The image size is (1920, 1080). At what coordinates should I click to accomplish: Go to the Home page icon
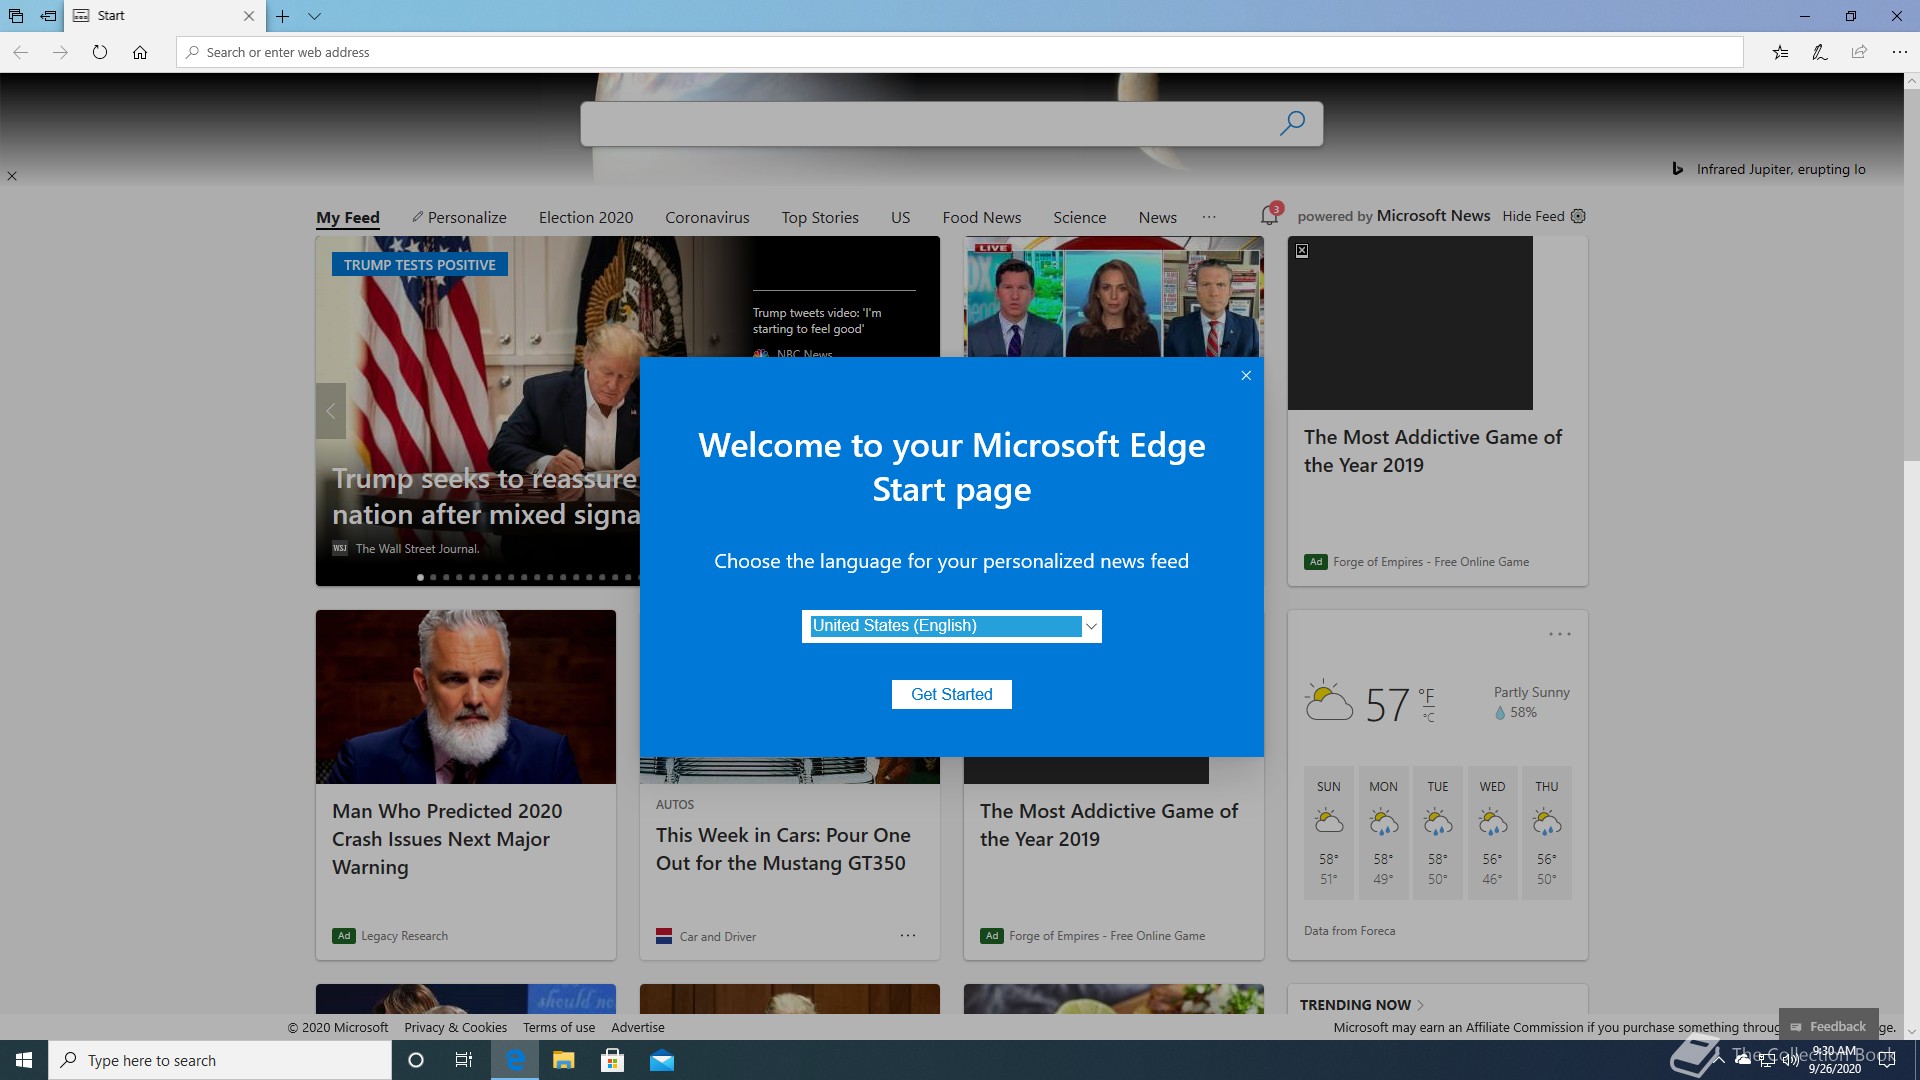[140, 52]
